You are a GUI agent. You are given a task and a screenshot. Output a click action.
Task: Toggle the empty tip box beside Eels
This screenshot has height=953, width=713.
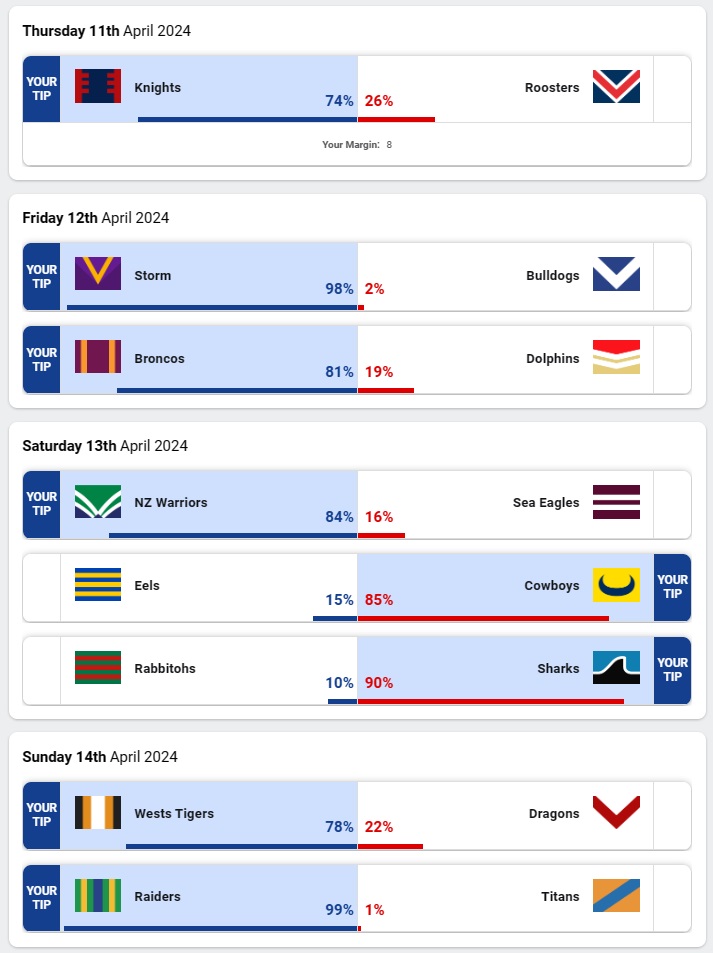pyautogui.click(x=42, y=586)
